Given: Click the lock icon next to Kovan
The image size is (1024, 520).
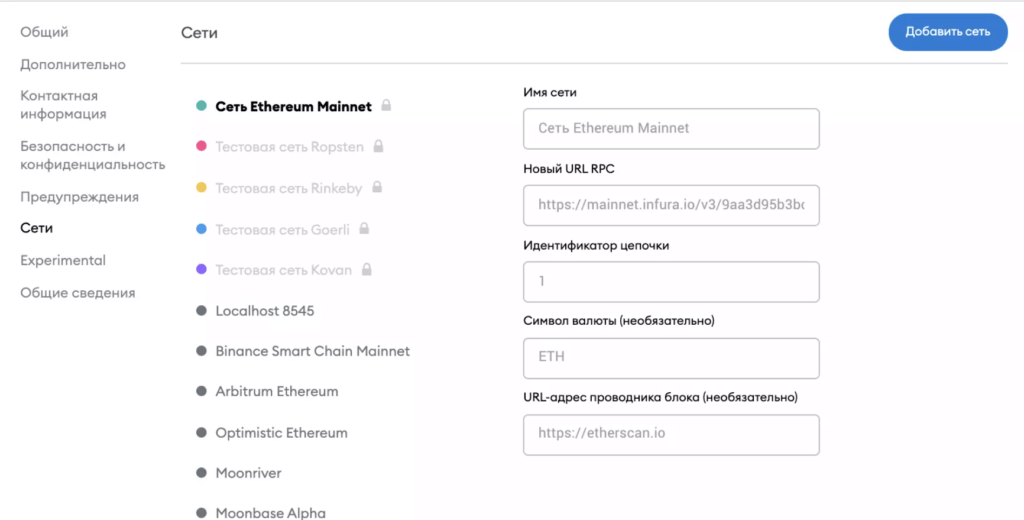Looking at the screenshot, I should tap(367, 270).
